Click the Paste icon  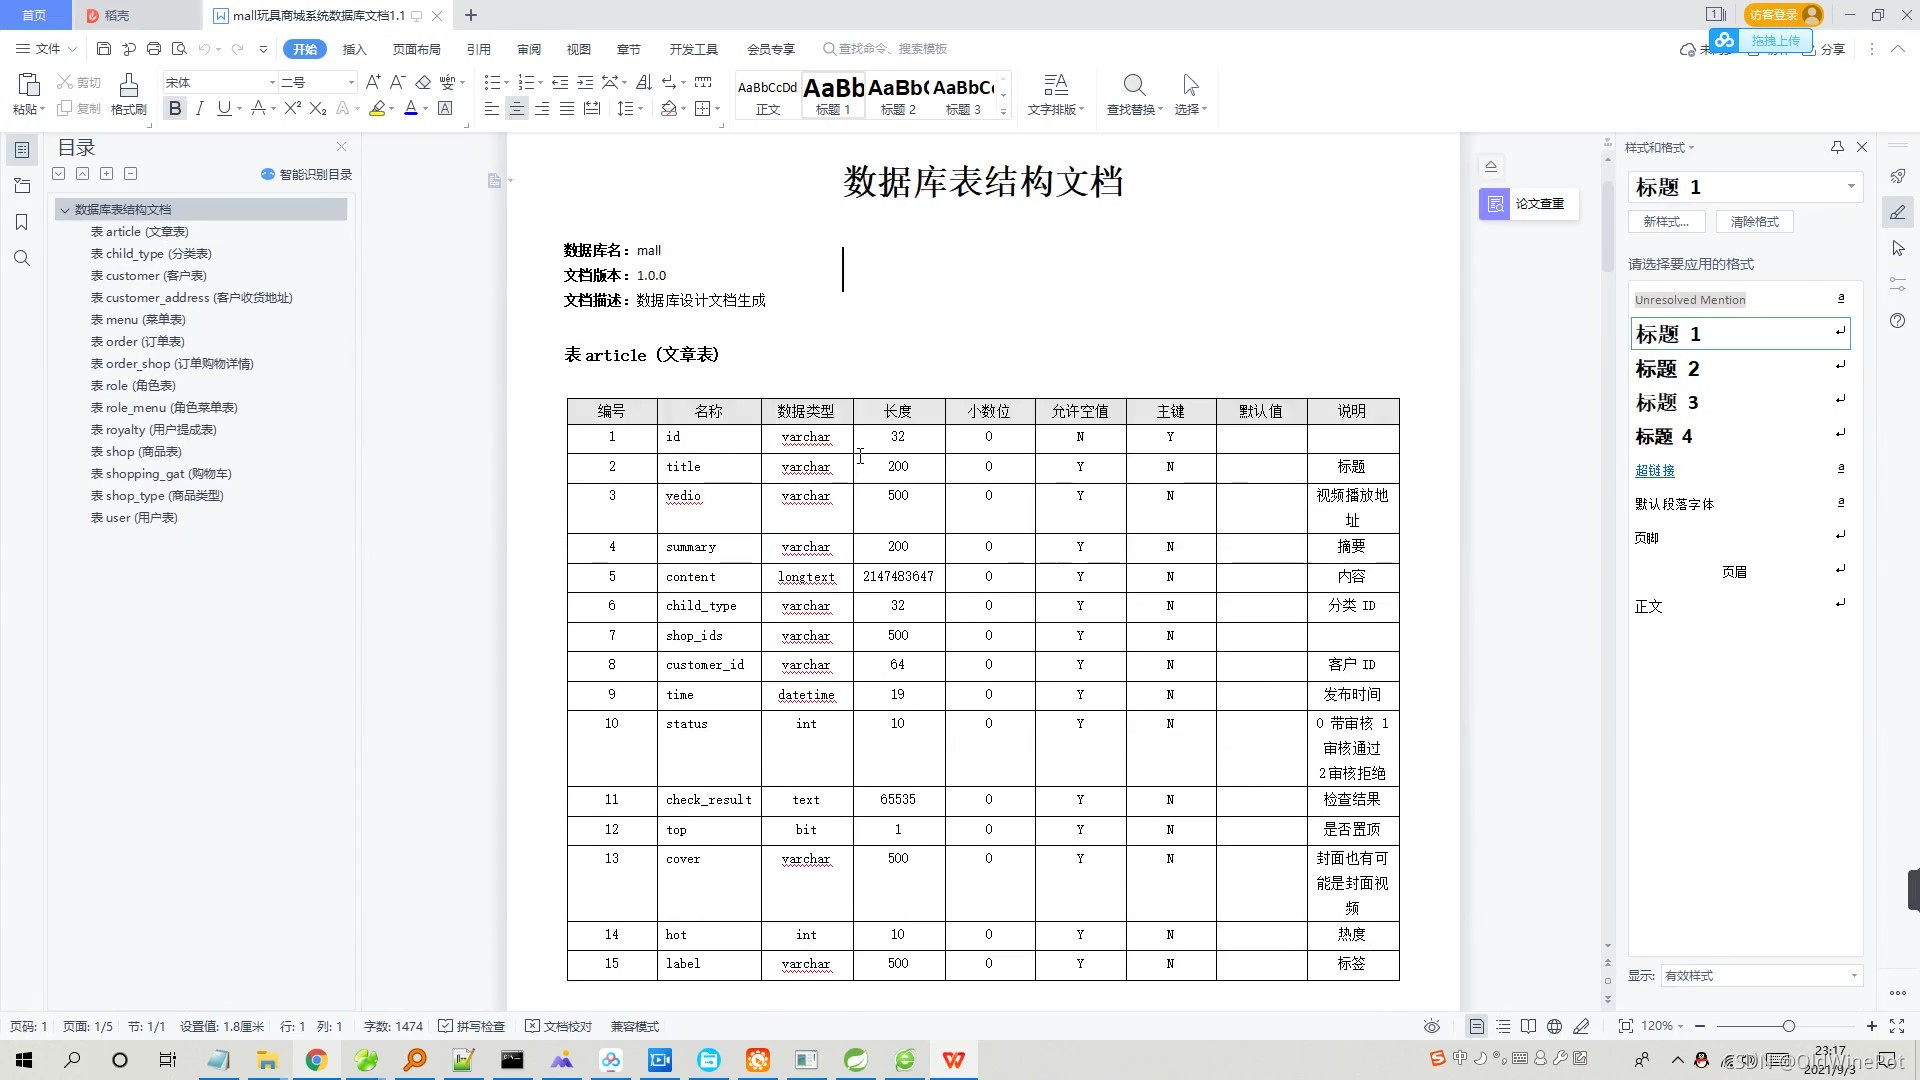click(x=29, y=86)
